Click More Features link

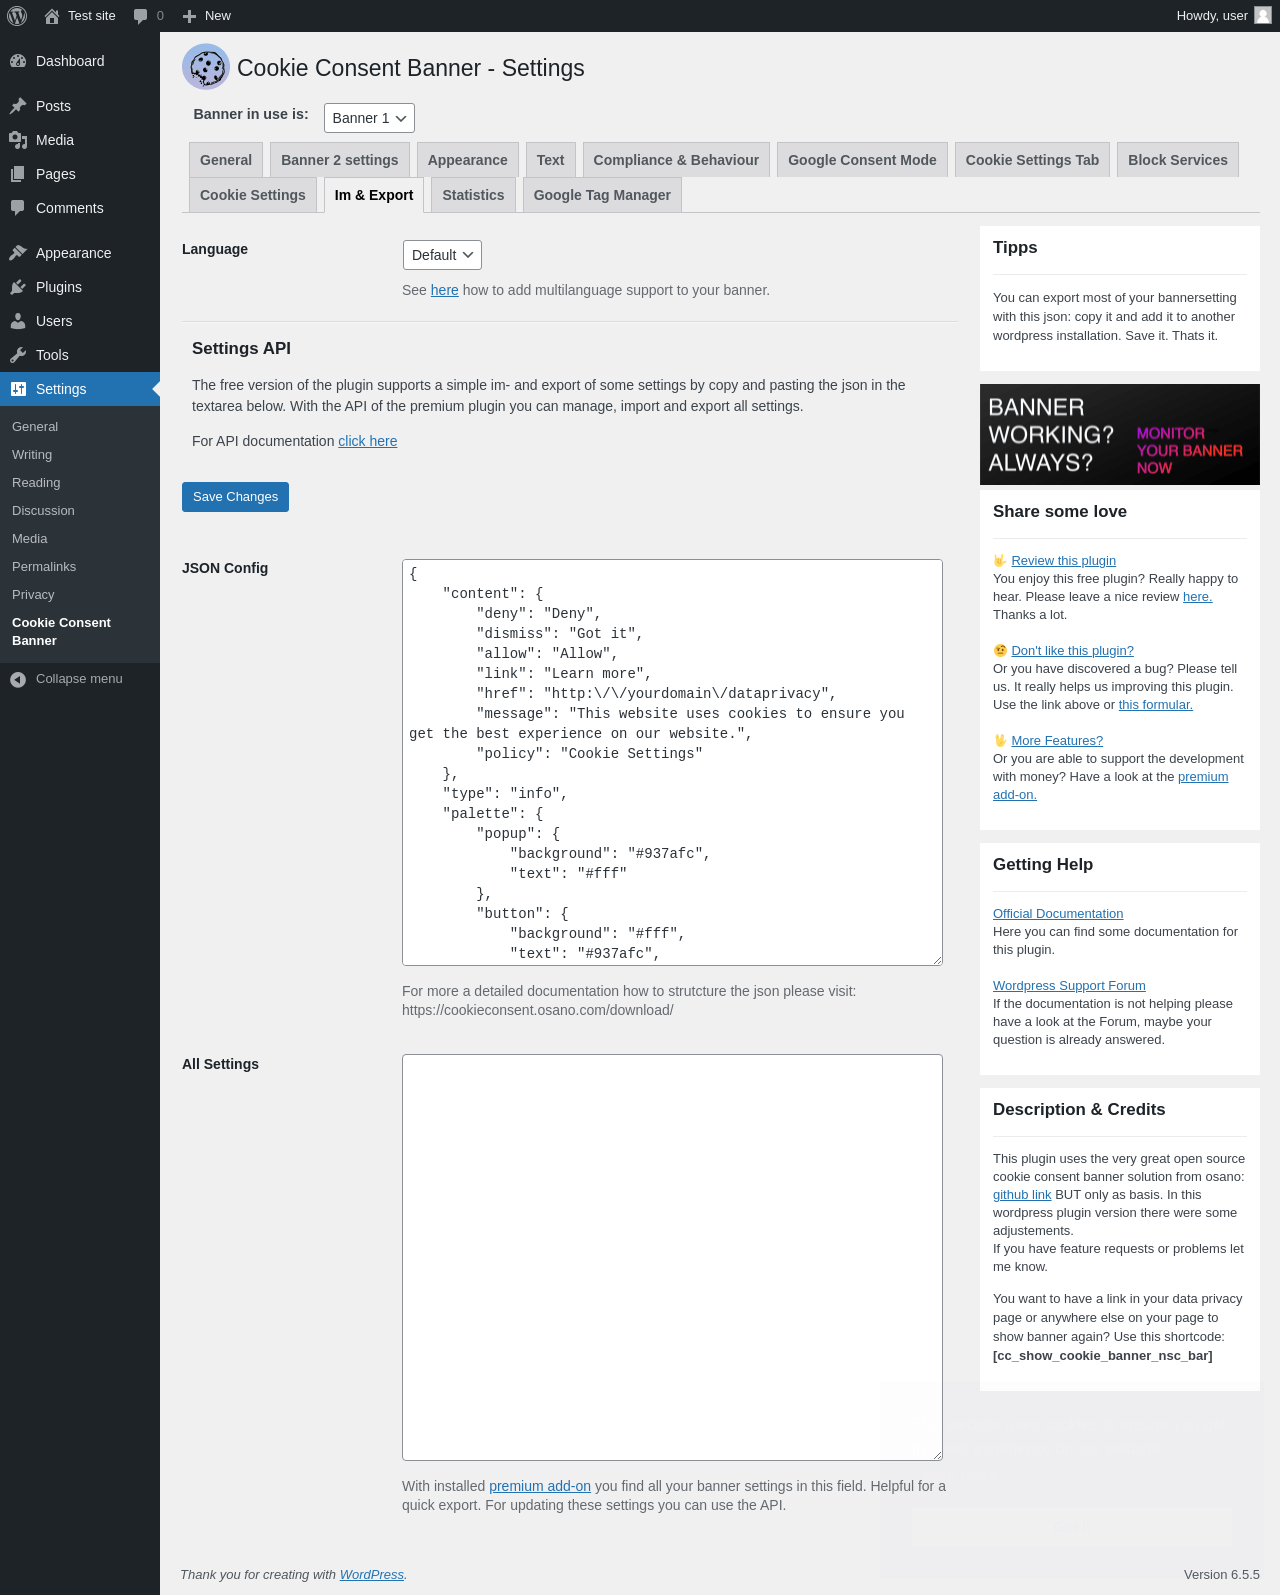click(1057, 741)
